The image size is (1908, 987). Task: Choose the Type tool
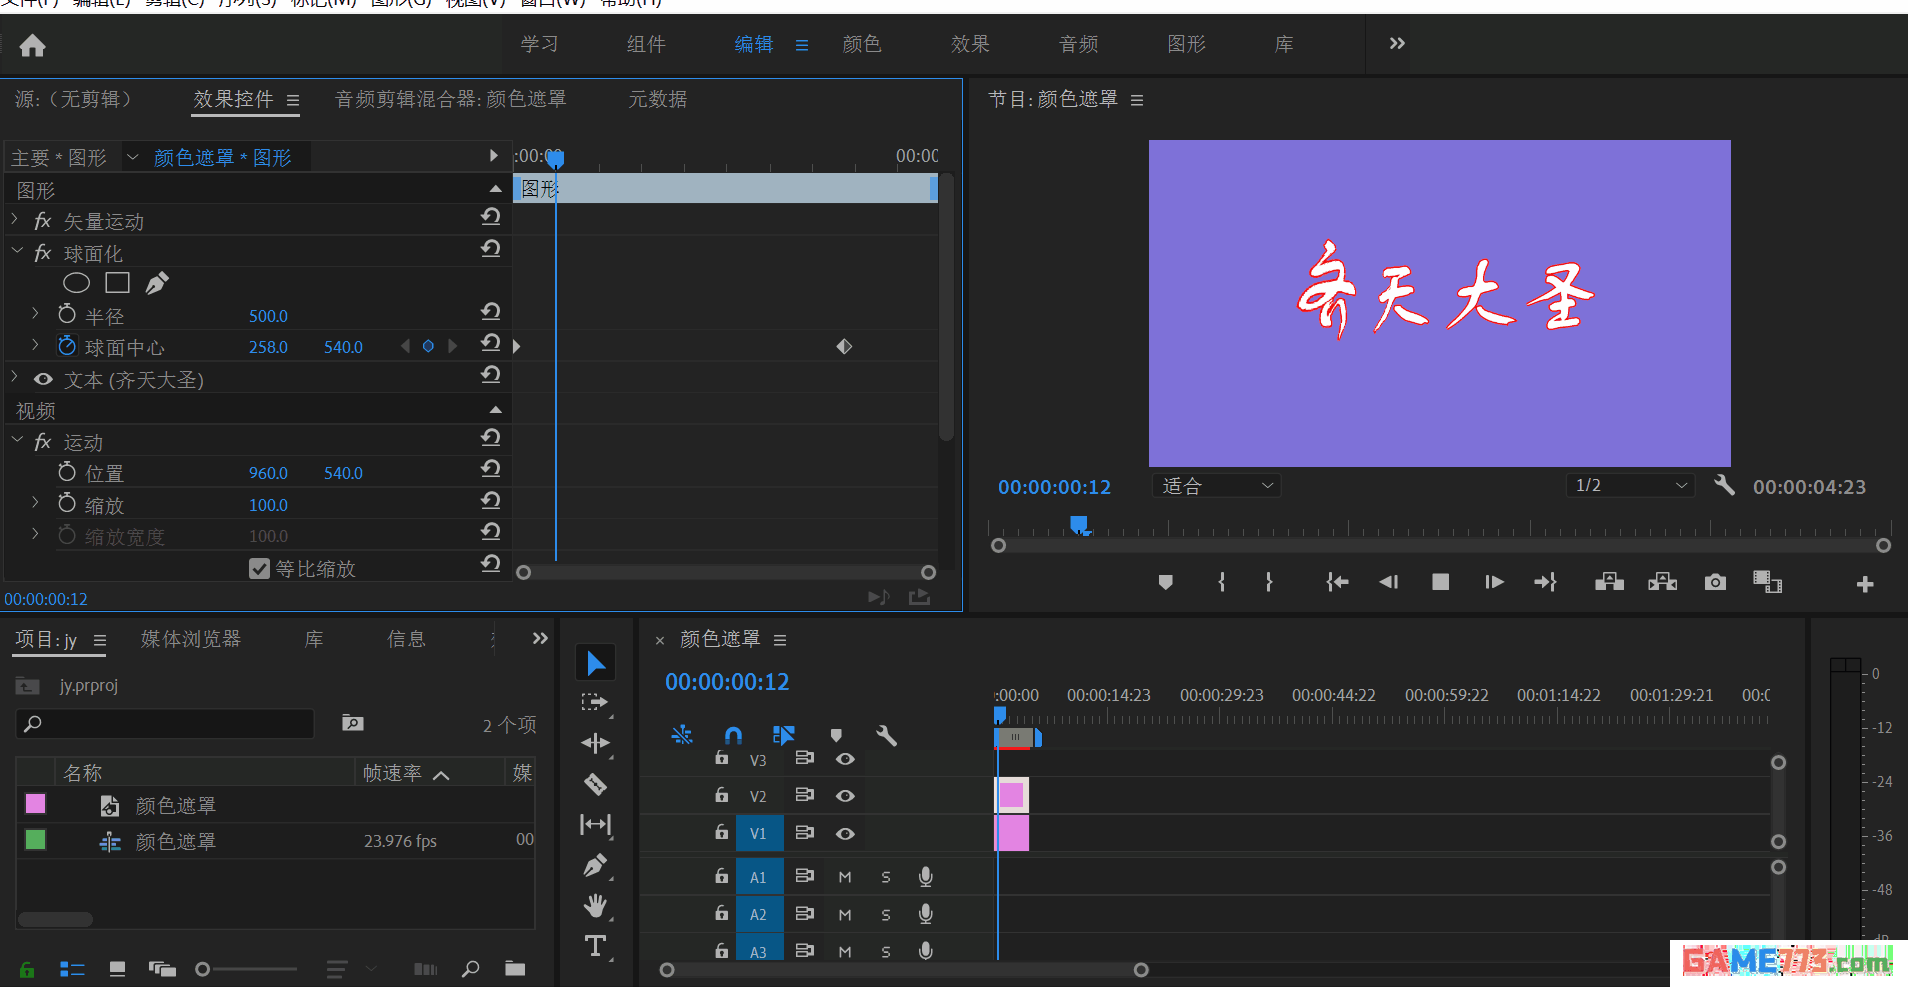[595, 945]
